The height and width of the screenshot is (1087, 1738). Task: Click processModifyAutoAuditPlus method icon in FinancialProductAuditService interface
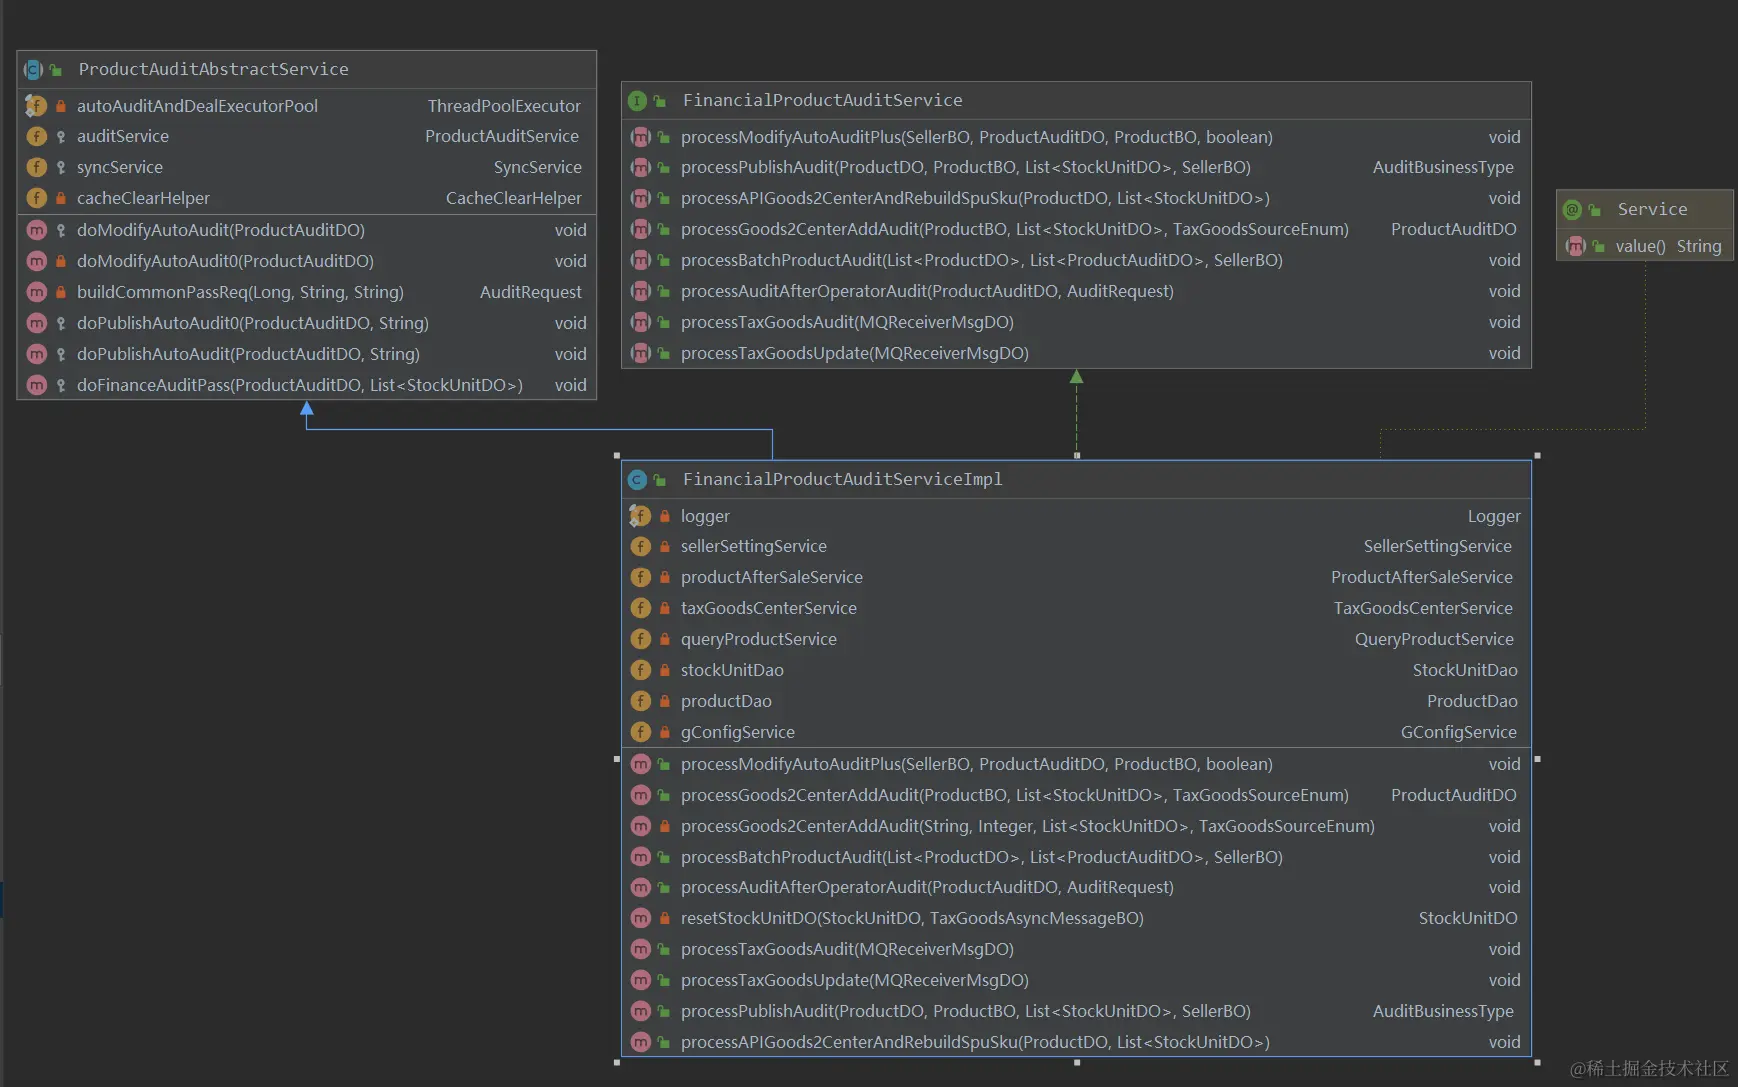click(x=640, y=137)
